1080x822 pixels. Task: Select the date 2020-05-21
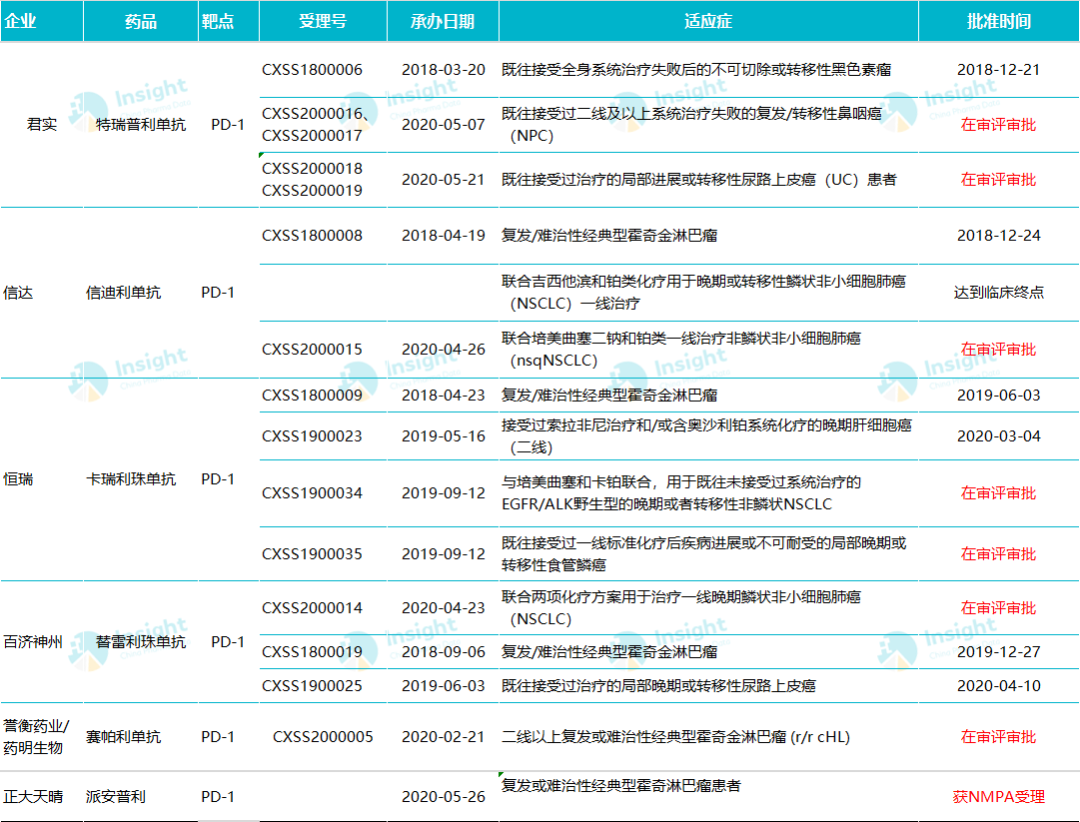[444, 179]
